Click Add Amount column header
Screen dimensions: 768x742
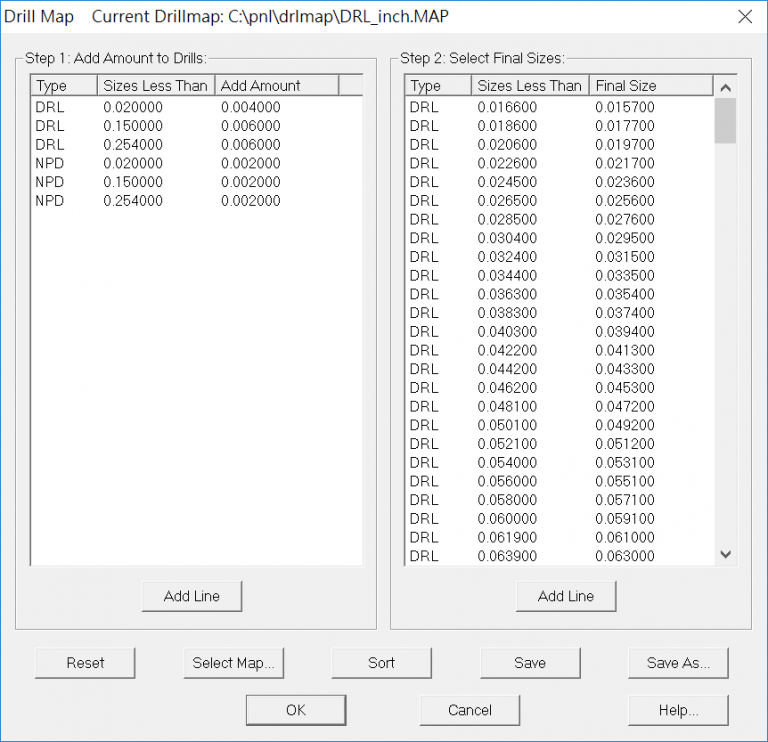click(x=277, y=85)
